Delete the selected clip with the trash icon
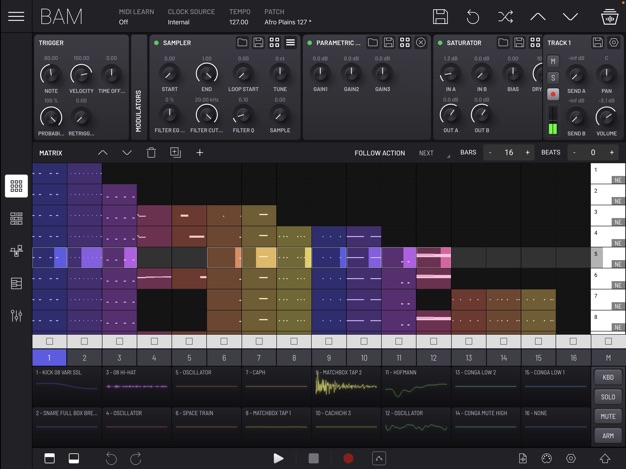The height and width of the screenshot is (469, 626). coord(151,153)
